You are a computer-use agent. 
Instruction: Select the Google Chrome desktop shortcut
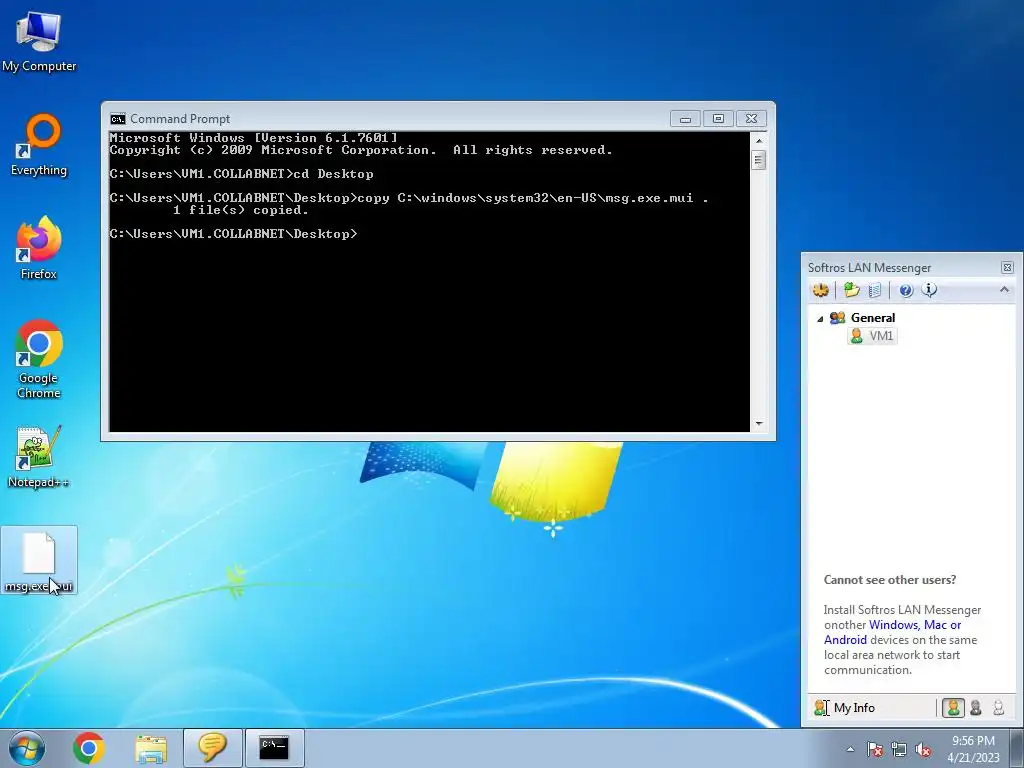pyautogui.click(x=39, y=359)
